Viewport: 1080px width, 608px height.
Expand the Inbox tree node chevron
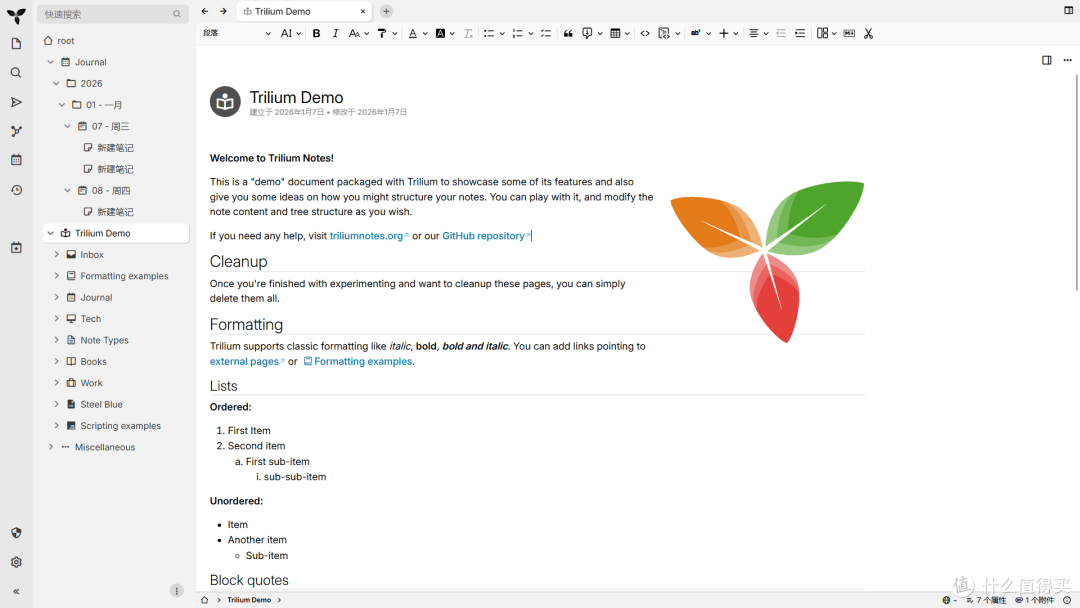[56, 254]
